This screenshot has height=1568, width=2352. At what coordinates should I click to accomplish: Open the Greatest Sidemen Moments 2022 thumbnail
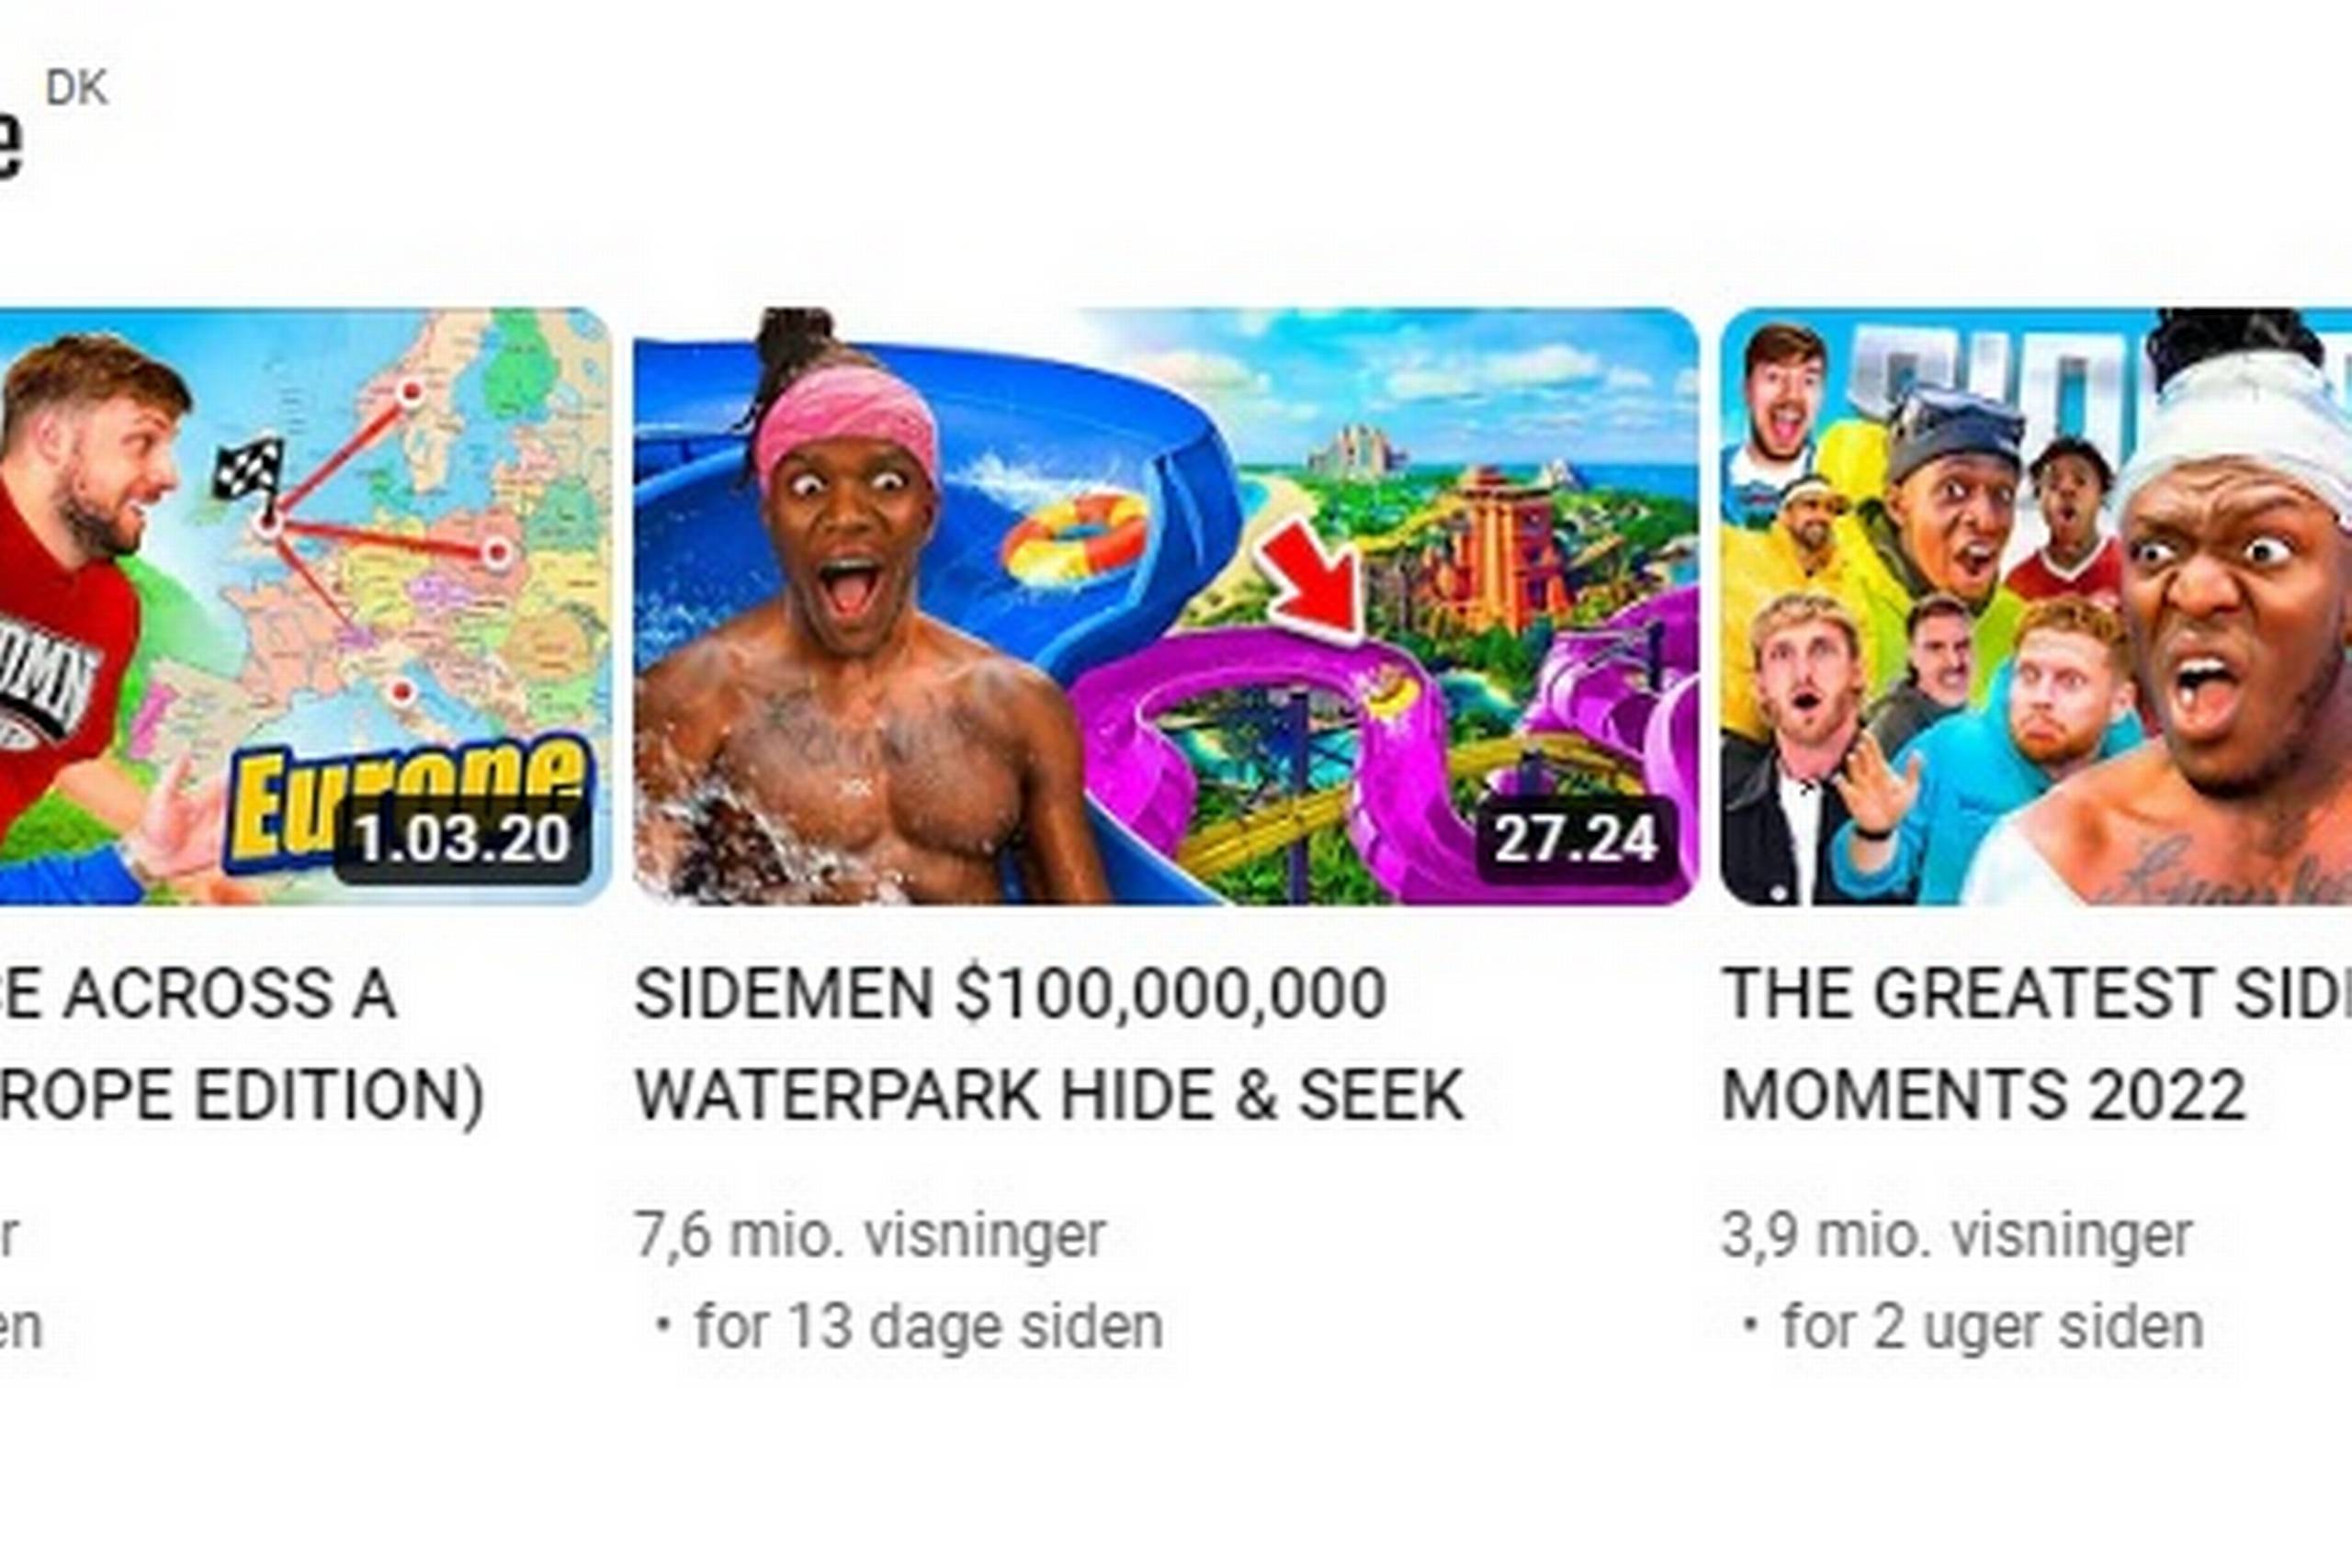tap(2036, 606)
